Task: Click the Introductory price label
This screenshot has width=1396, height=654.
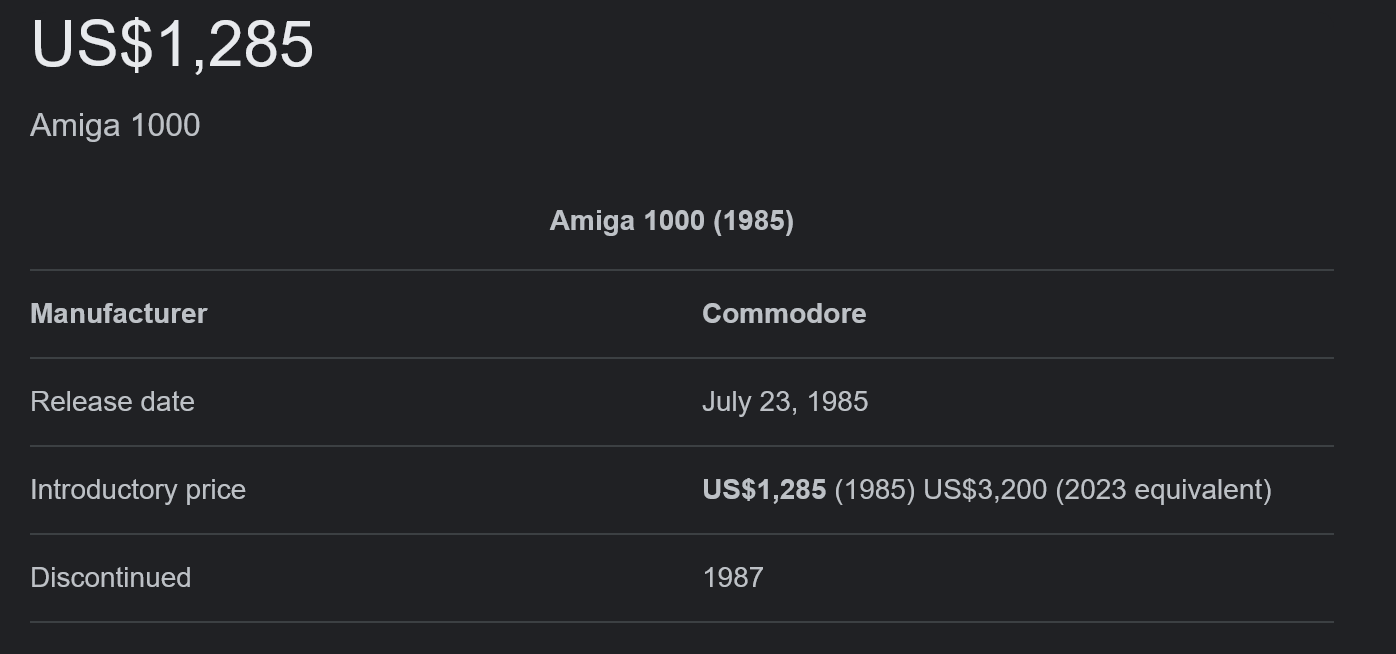Action: (138, 490)
